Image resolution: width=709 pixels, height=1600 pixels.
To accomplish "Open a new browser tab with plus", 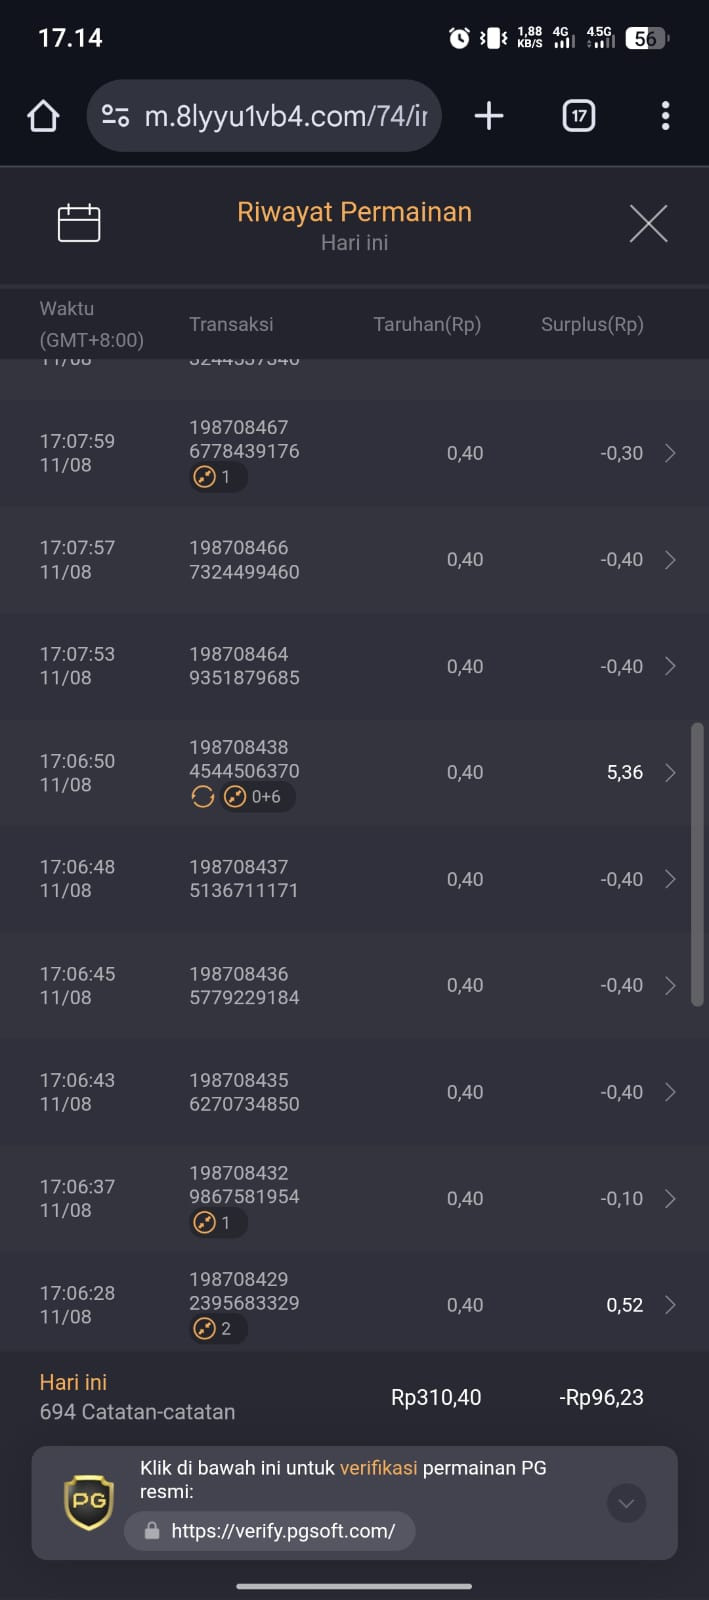I will (488, 116).
